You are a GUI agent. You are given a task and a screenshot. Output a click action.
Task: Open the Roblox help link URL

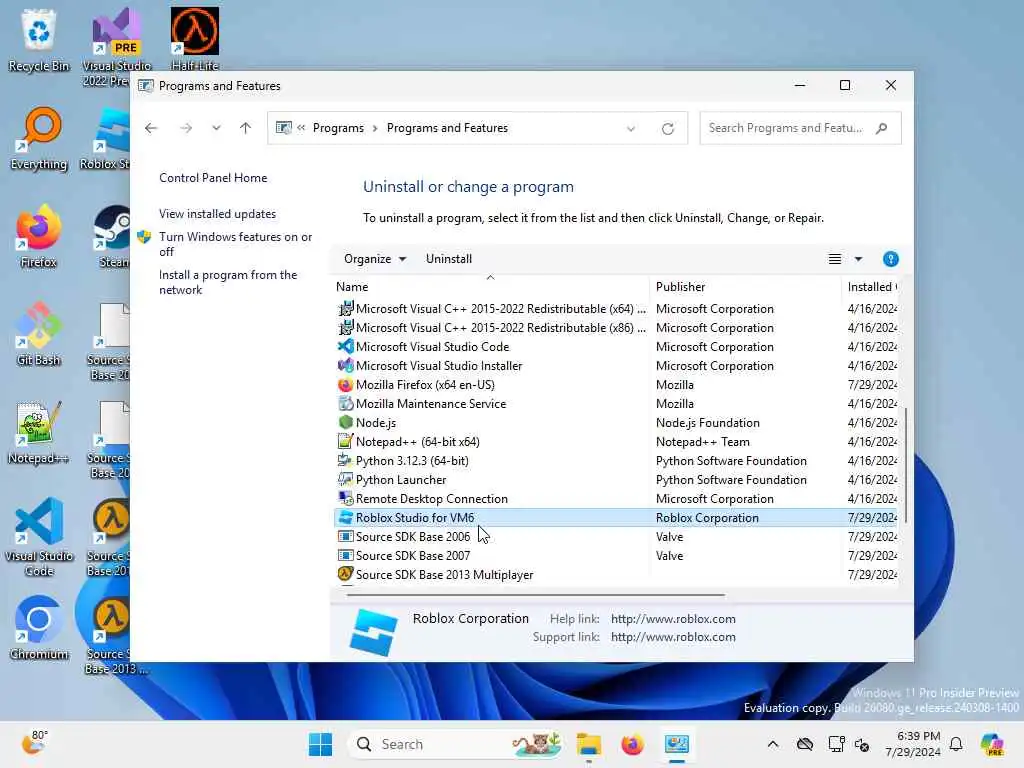point(673,619)
